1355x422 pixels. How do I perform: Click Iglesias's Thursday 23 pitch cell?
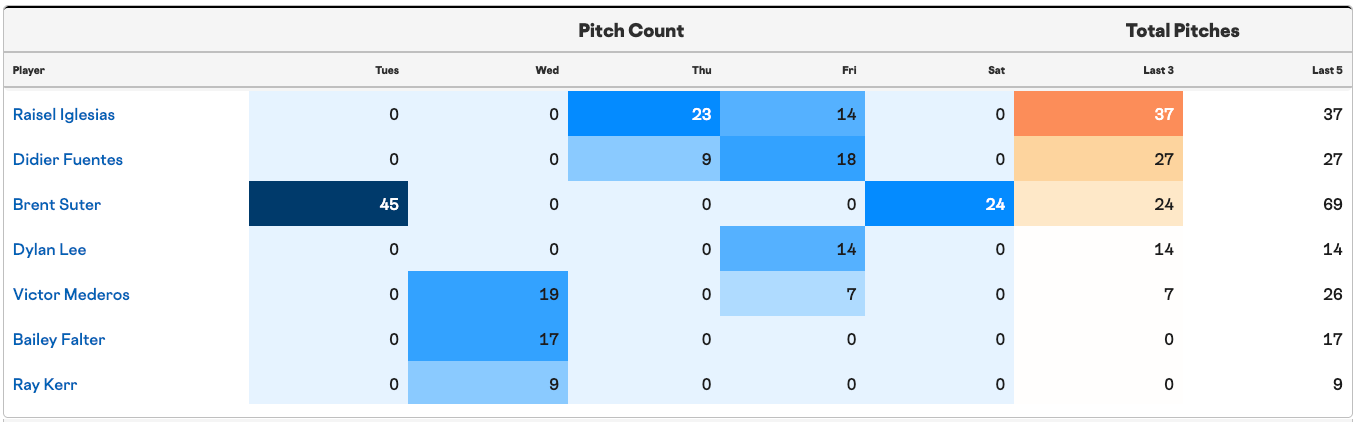point(643,114)
